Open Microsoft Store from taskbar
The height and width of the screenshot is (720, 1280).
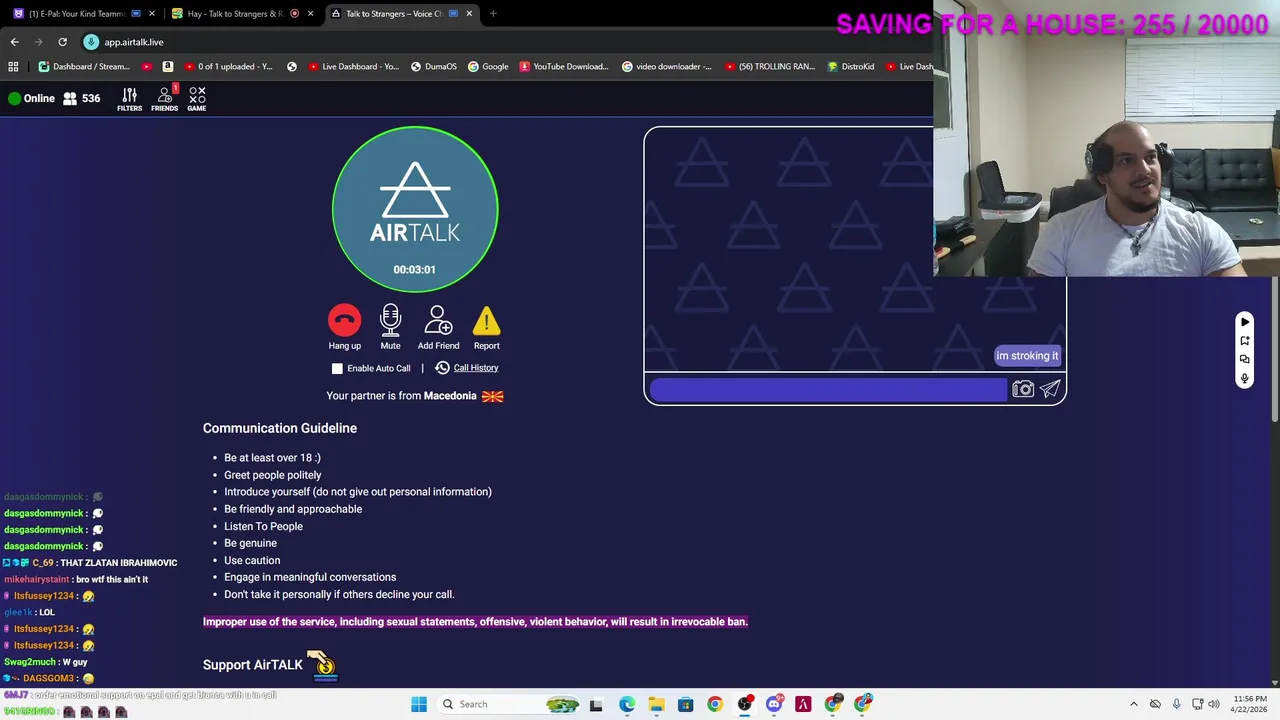[x=685, y=704]
